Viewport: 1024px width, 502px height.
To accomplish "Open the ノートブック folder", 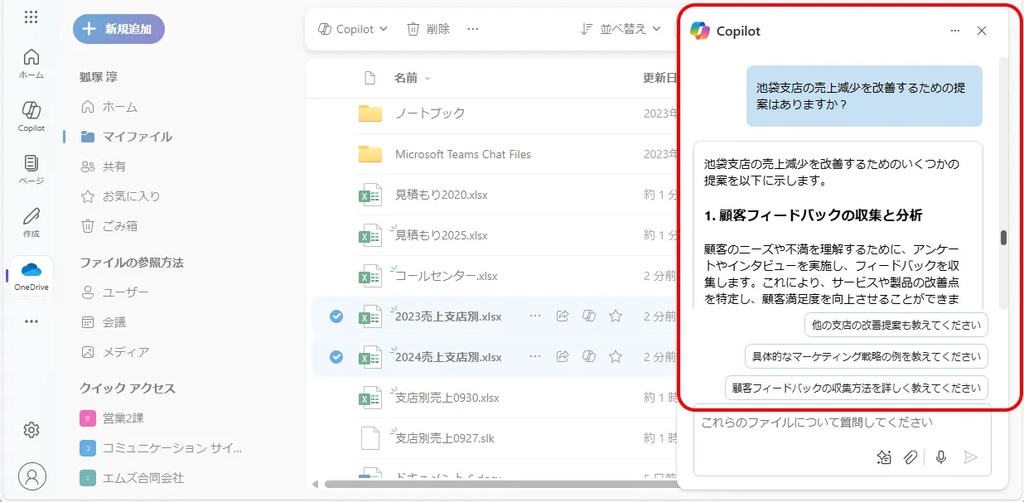I will (430, 113).
